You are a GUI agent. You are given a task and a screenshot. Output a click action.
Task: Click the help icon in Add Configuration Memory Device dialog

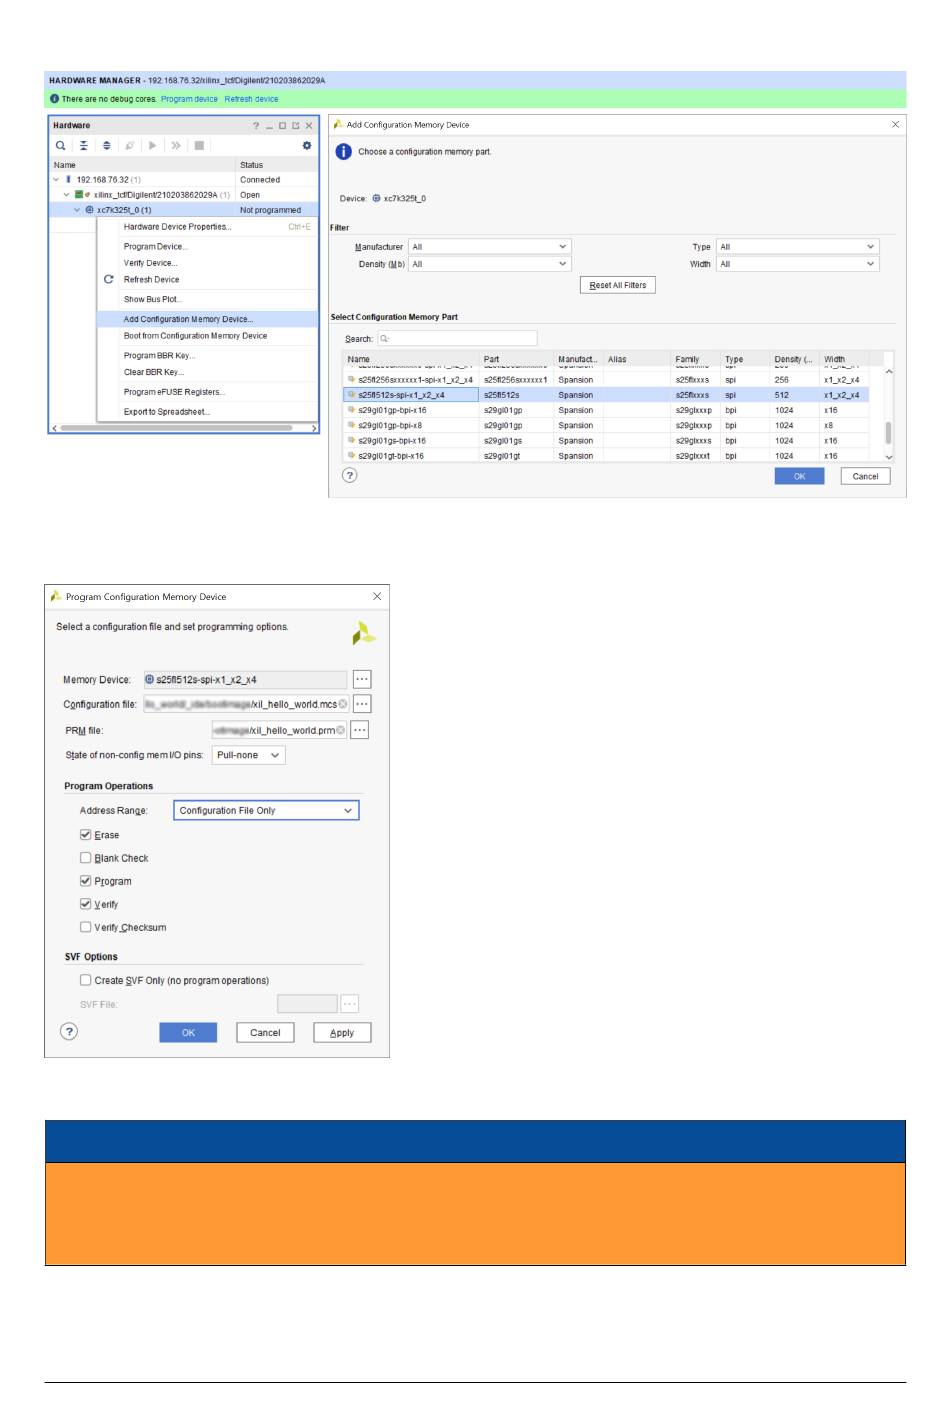point(349,476)
